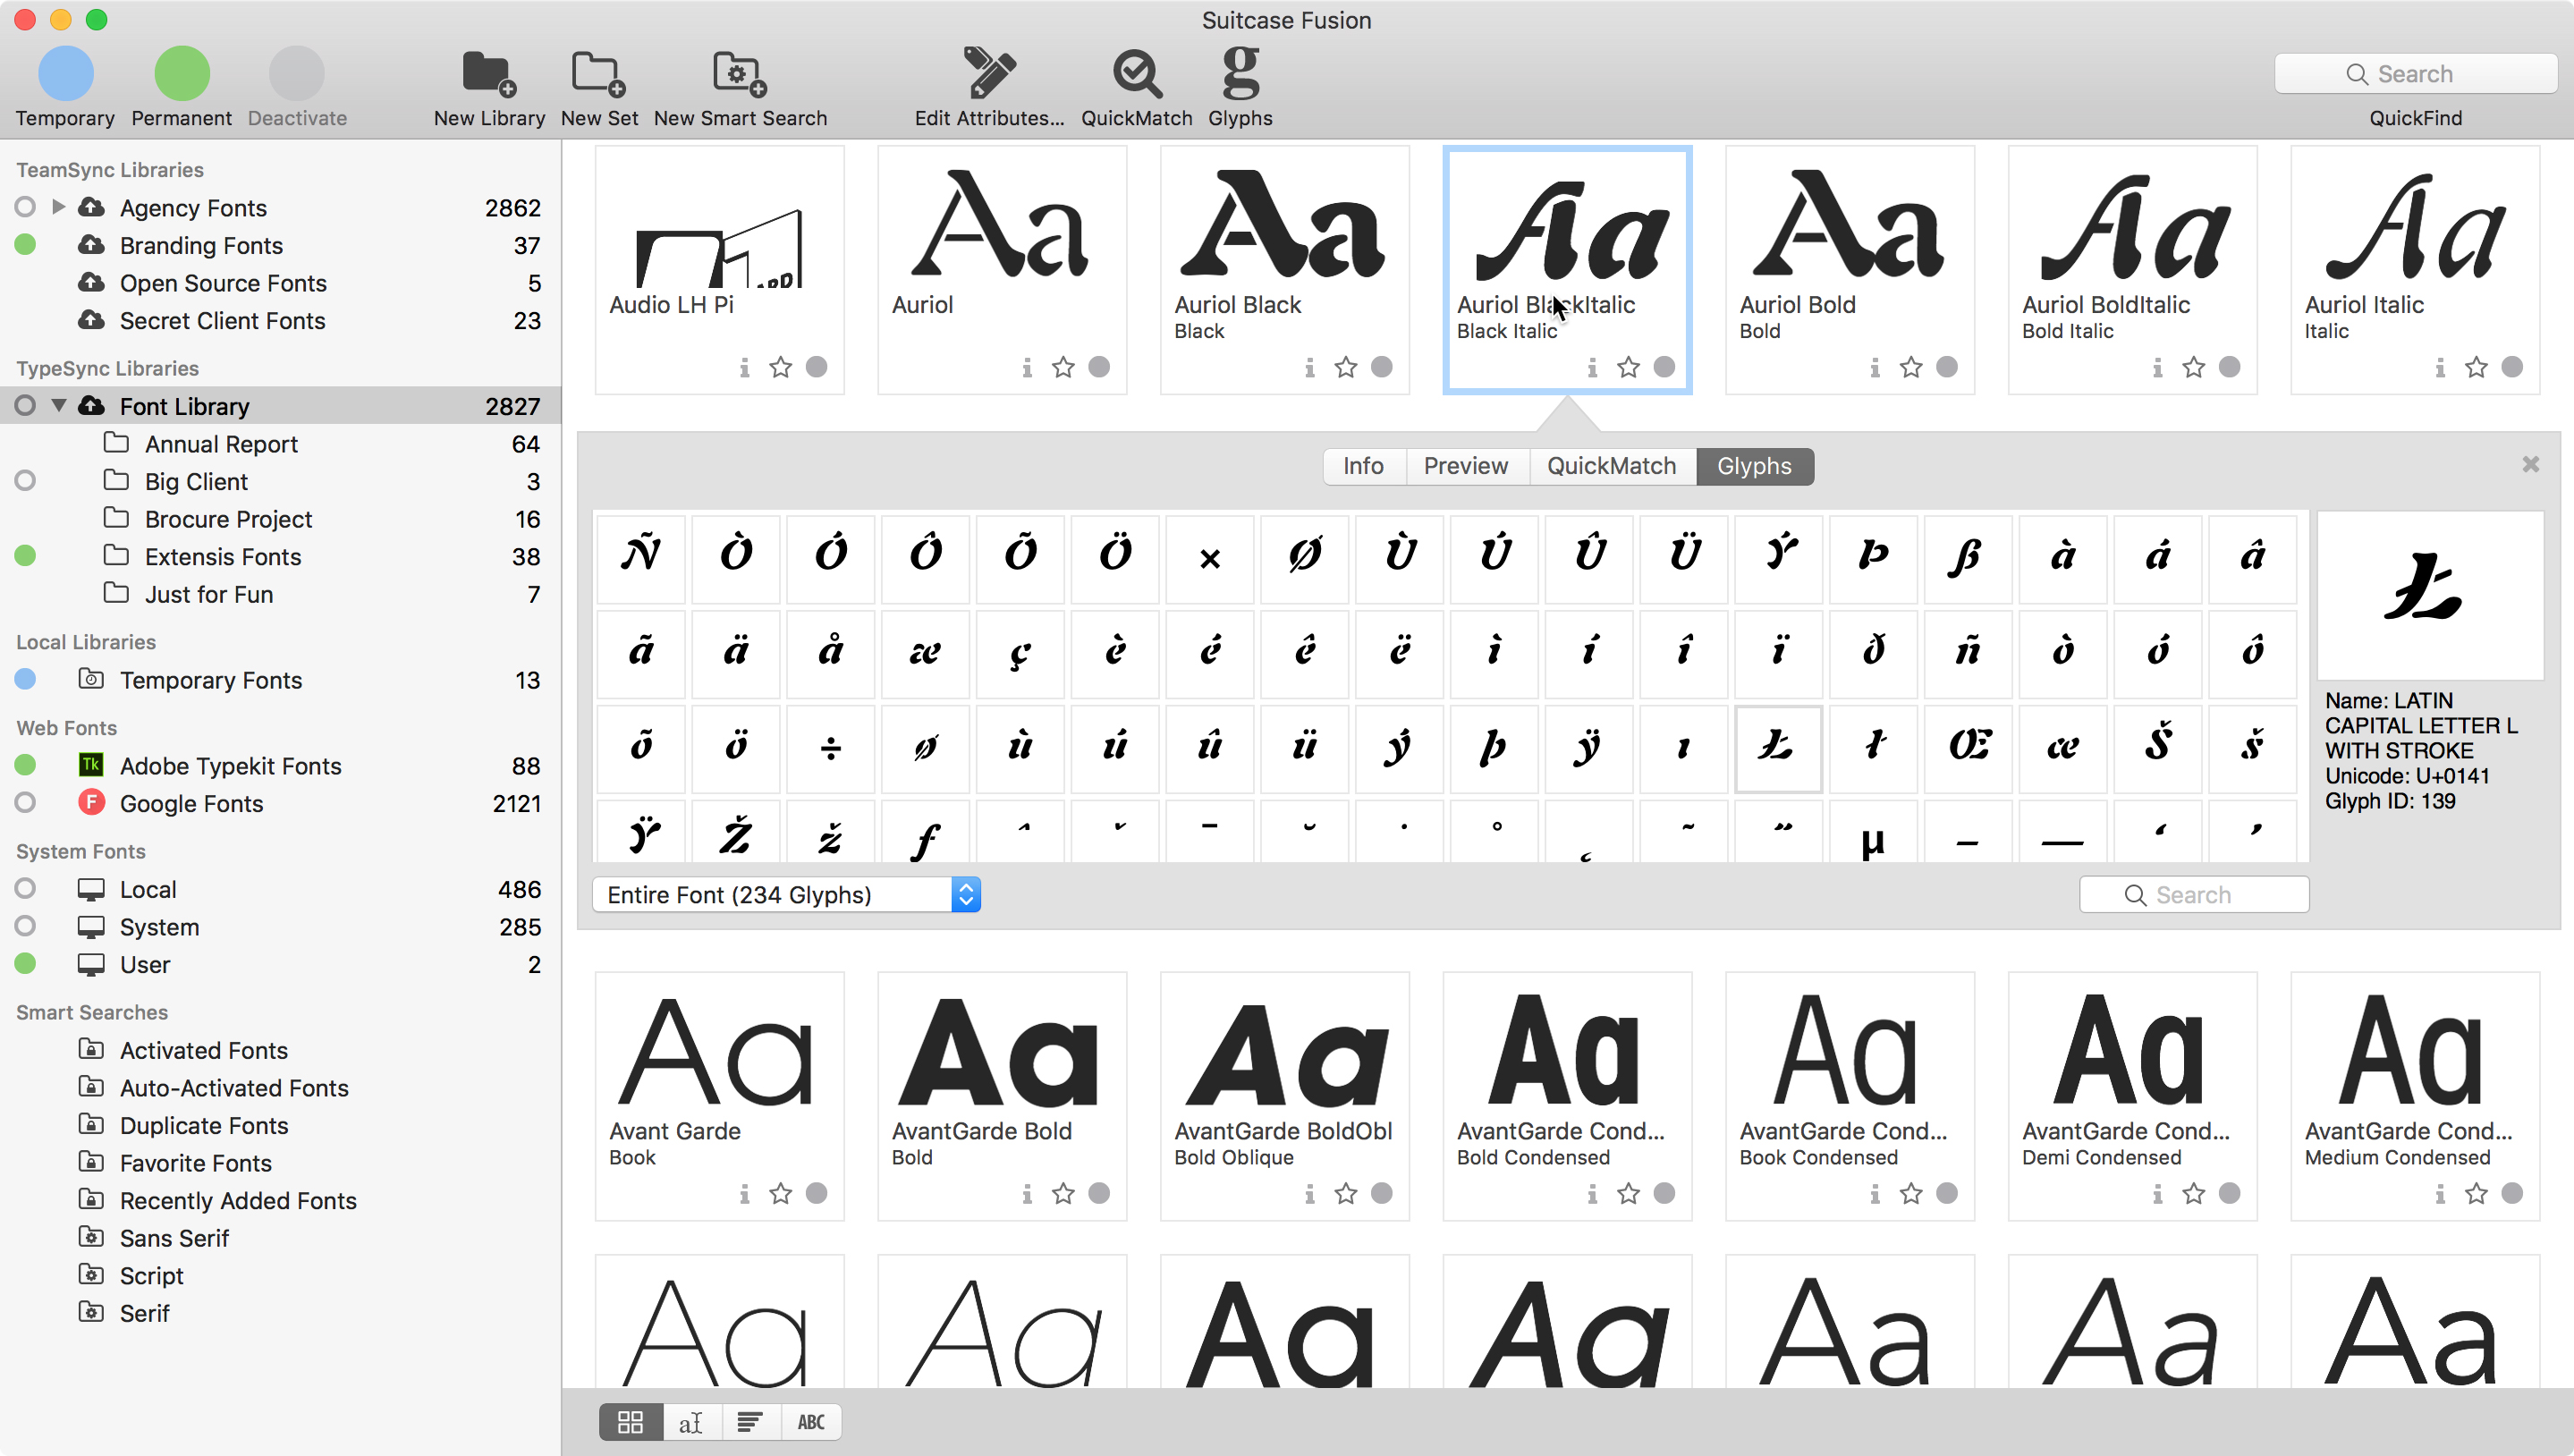Show info for Auriol Bold font
This screenshot has width=2574, height=1456.
(x=1874, y=368)
